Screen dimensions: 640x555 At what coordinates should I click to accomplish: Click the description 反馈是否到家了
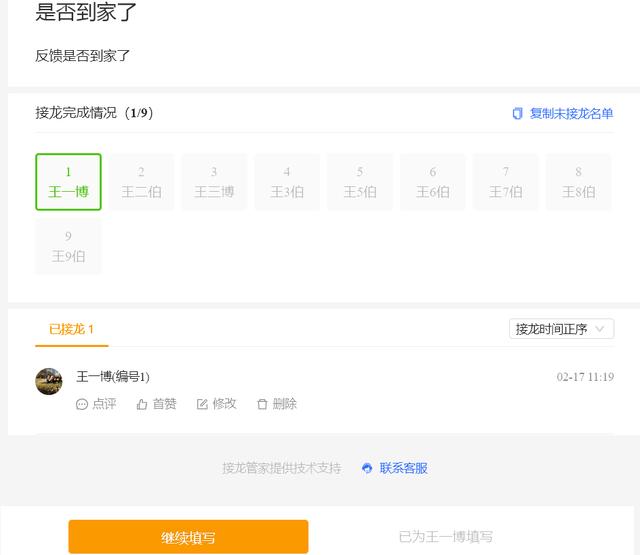(x=82, y=56)
